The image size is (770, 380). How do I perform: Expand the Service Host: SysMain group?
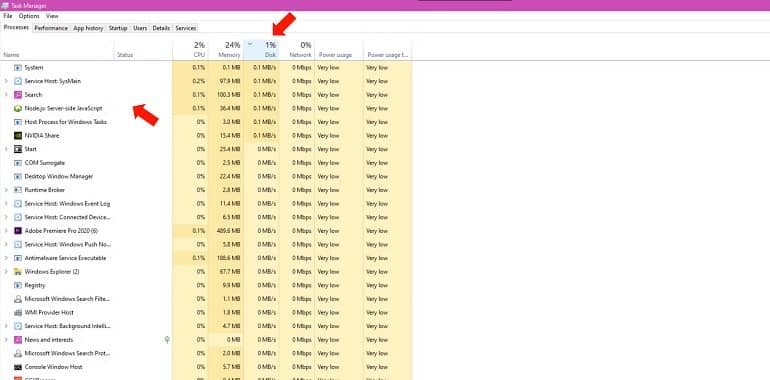pyautogui.click(x=6, y=81)
